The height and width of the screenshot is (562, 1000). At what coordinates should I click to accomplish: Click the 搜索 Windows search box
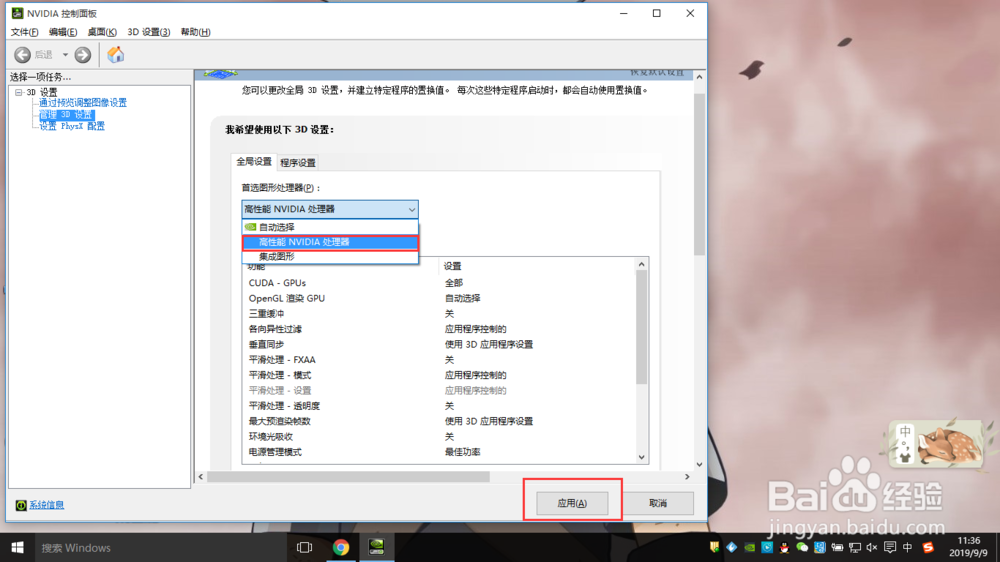pyautogui.click(x=159, y=547)
